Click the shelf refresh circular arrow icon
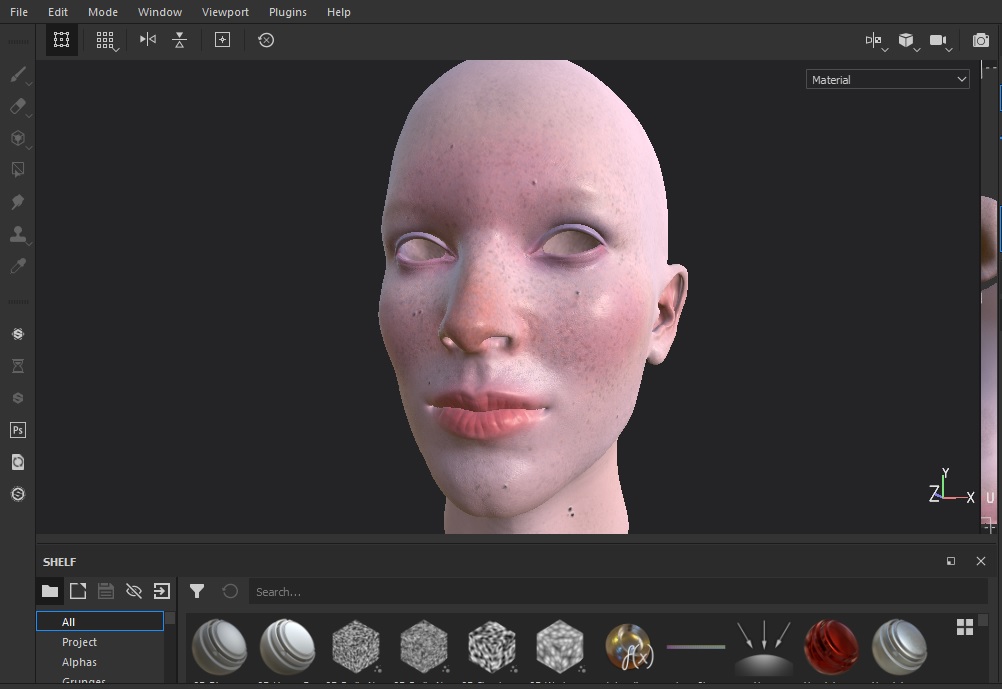The height and width of the screenshot is (689, 1002). click(230, 592)
